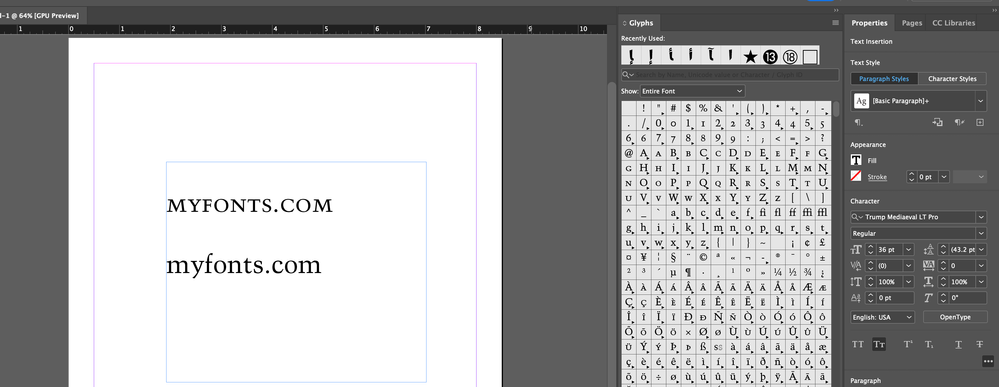Select the ffl ligature glyph

click(x=823, y=212)
